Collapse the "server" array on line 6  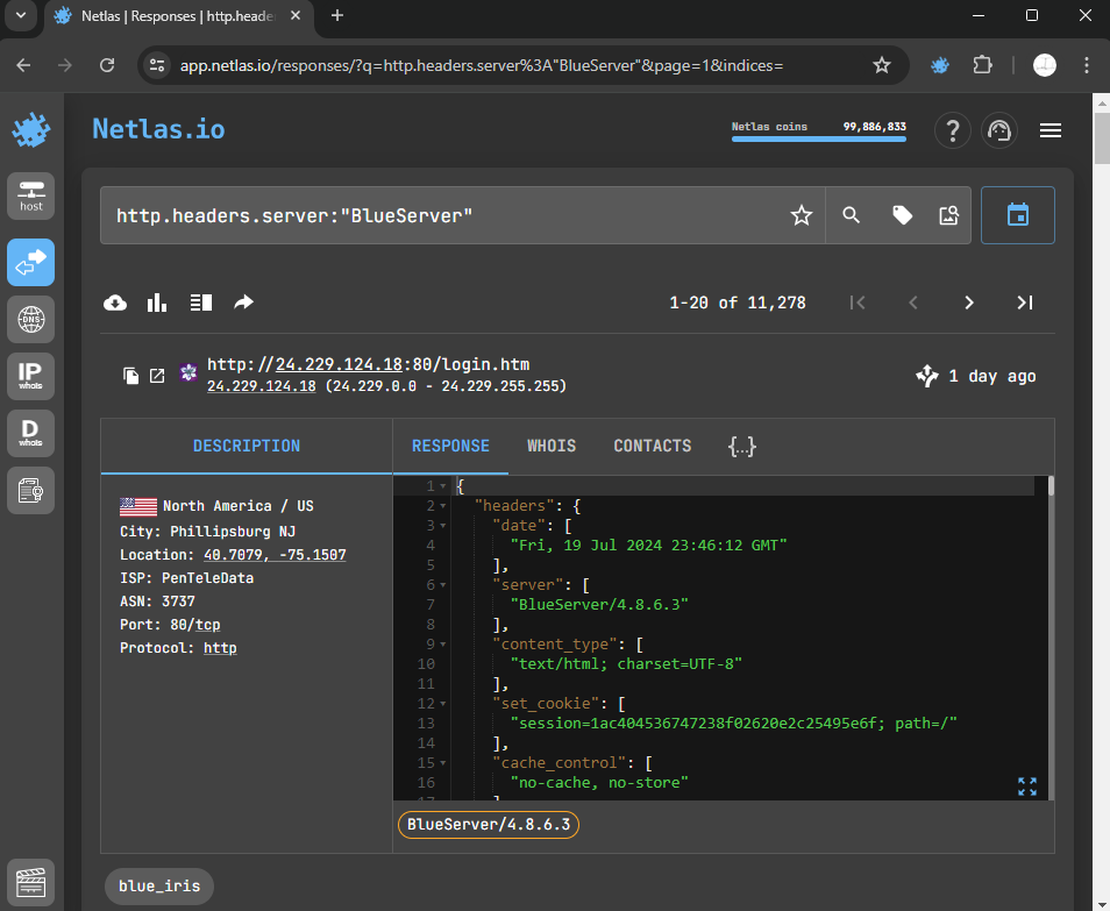443,586
